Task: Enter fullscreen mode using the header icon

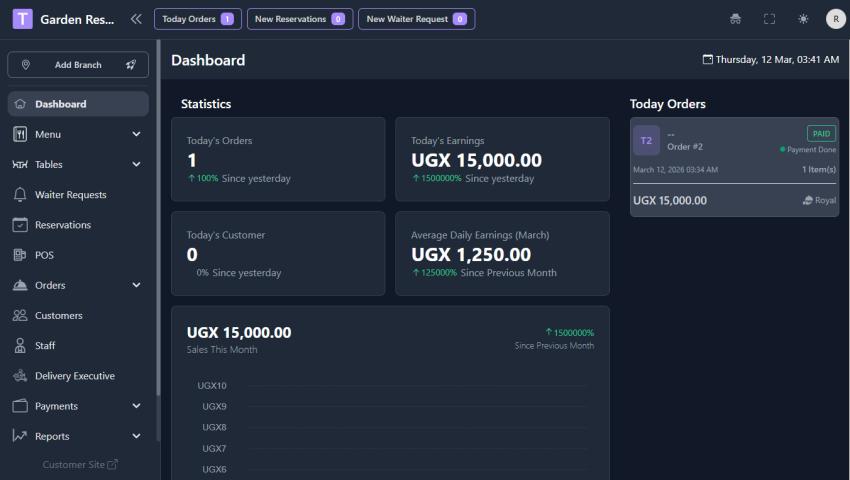Action: pos(769,19)
